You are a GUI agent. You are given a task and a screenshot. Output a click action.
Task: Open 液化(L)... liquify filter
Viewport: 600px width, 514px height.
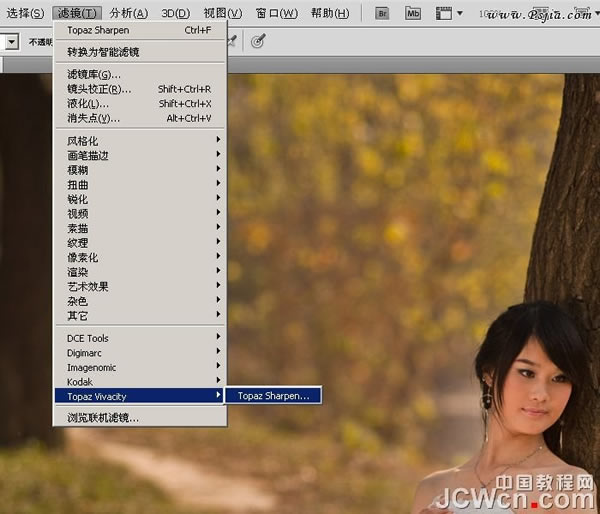click(x=139, y=103)
